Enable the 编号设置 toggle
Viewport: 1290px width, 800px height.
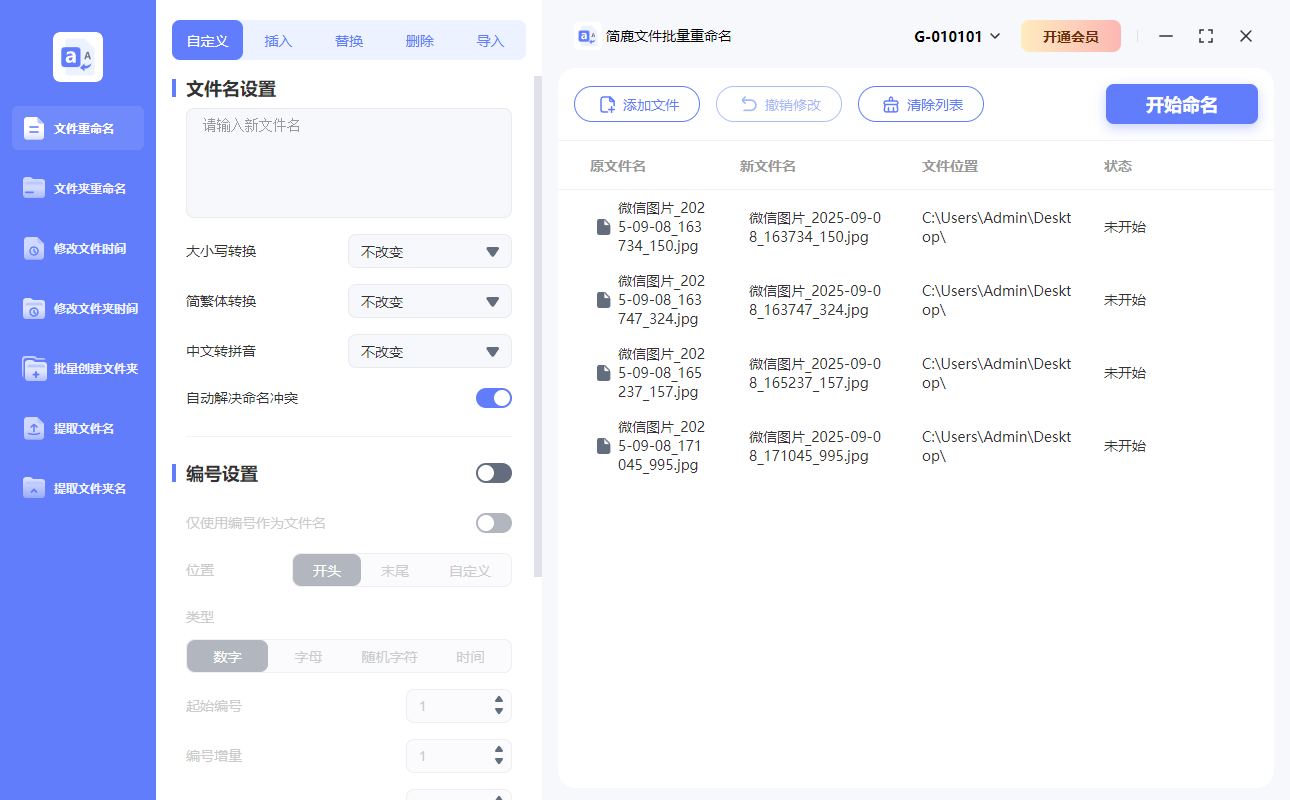(x=493, y=472)
